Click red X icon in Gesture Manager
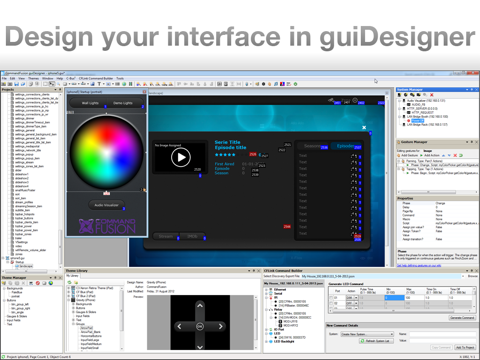480x360 pixels. (455, 155)
